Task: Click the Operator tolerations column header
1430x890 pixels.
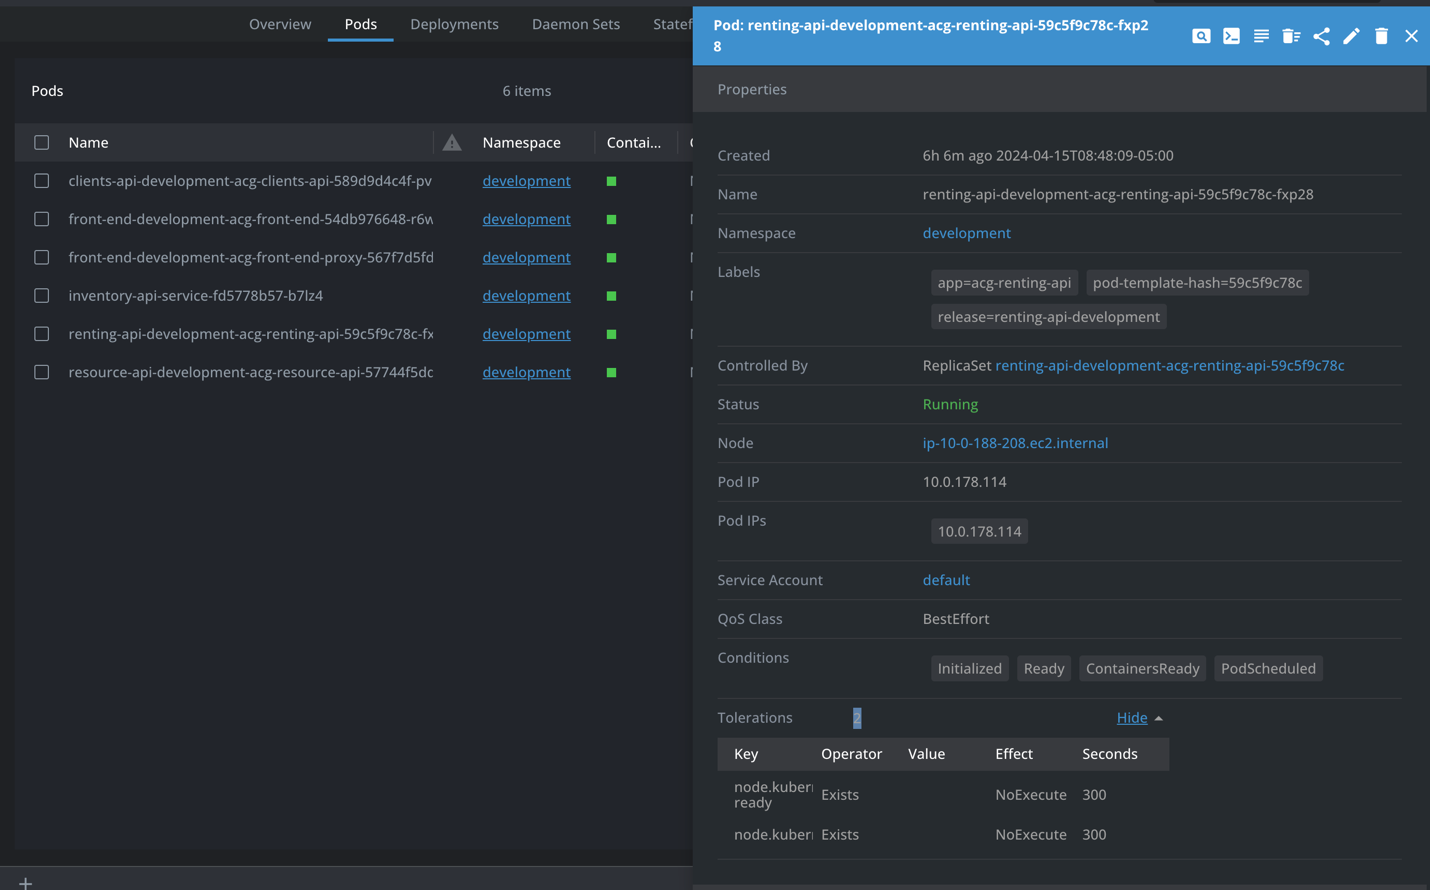Action: tap(851, 754)
